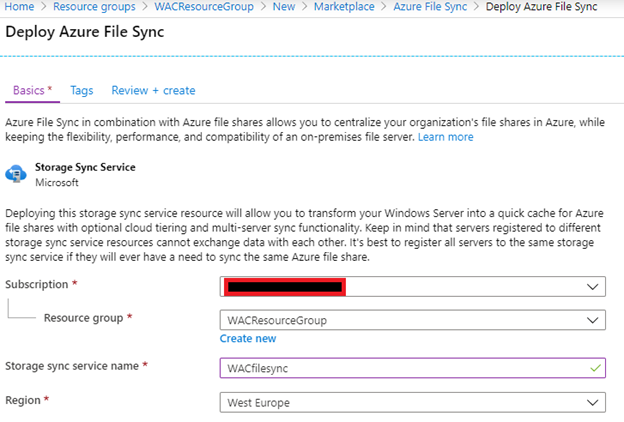Image resolution: width=624 pixels, height=422 pixels.
Task: Click the Storage Sync Service cloud icon
Action: [16, 174]
